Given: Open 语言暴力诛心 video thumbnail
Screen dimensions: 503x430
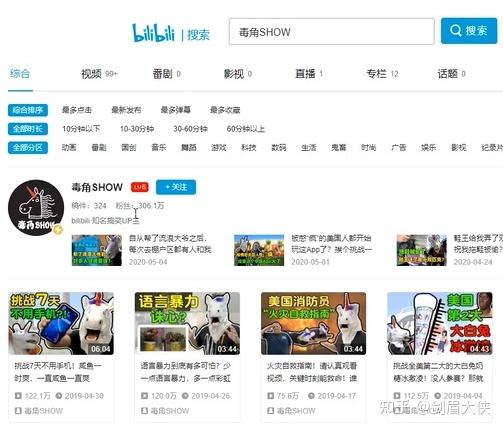Looking at the screenshot, I should click(187, 323).
